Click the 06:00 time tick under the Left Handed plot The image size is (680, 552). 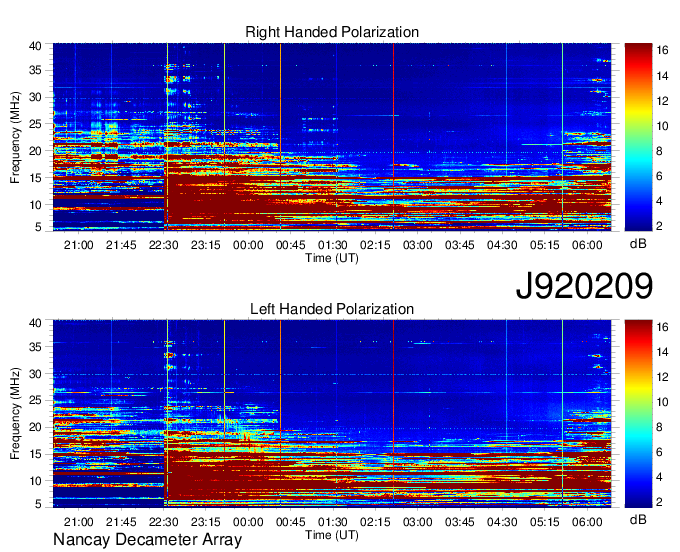coord(587,522)
